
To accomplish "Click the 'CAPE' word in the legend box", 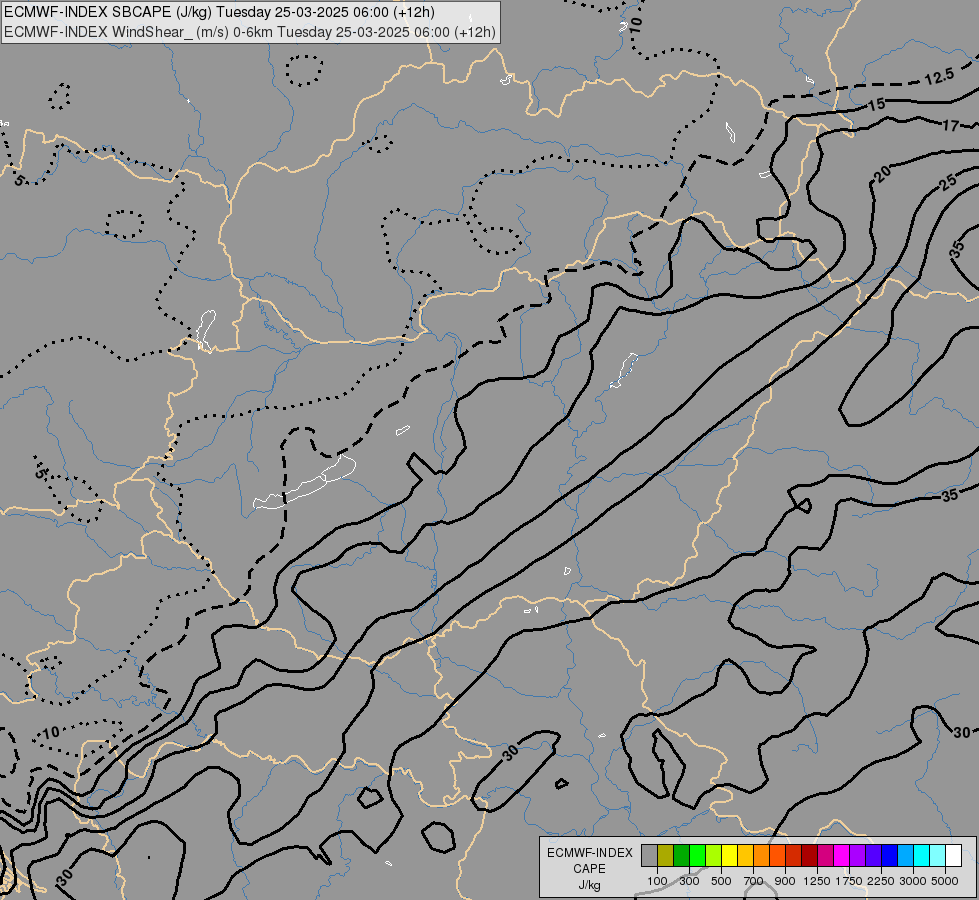I will (x=589, y=869).
